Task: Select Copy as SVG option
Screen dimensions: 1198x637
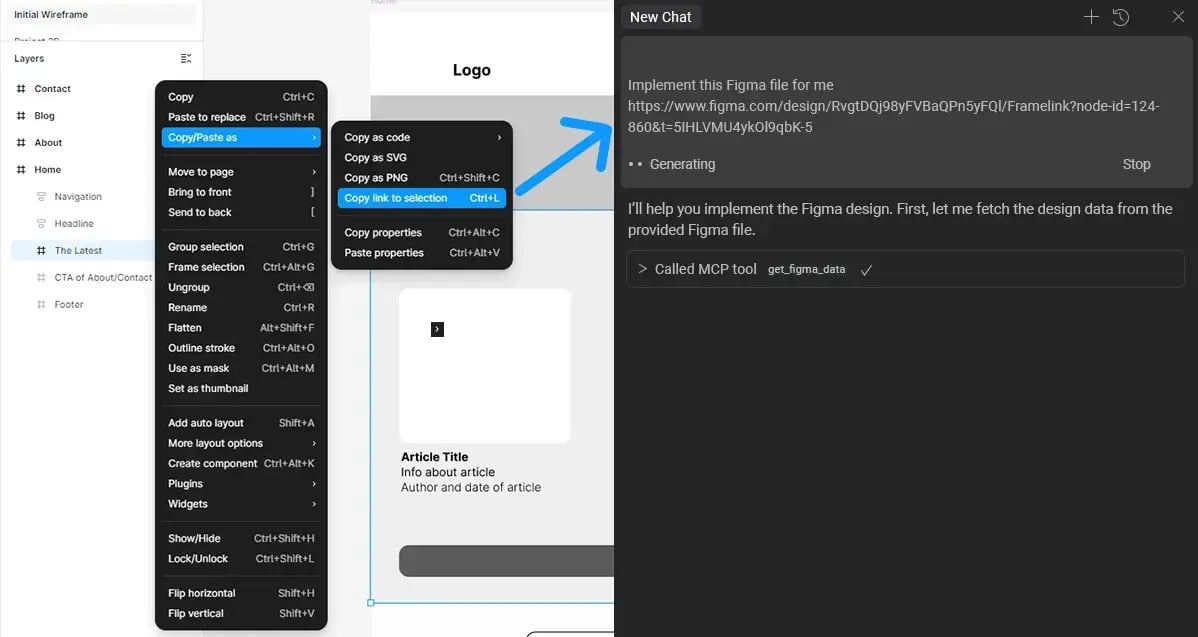Action: point(376,158)
